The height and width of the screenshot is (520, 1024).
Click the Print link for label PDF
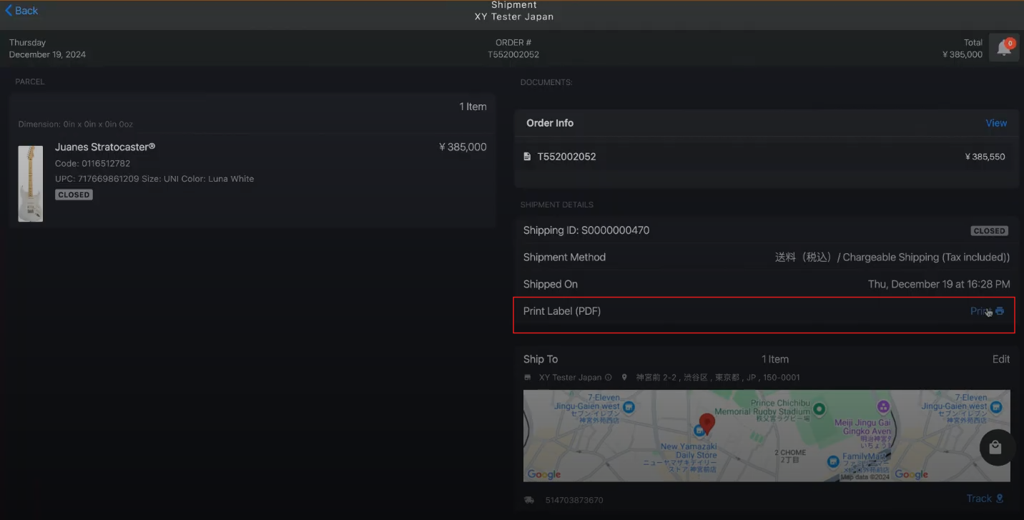980,311
